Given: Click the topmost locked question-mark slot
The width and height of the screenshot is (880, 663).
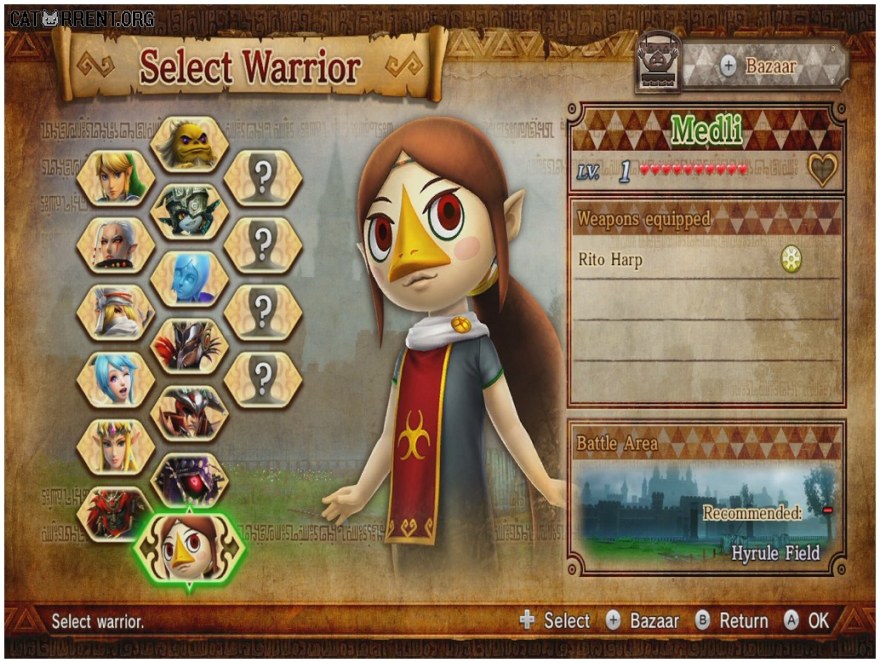Looking at the screenshot, I should 263,177.
